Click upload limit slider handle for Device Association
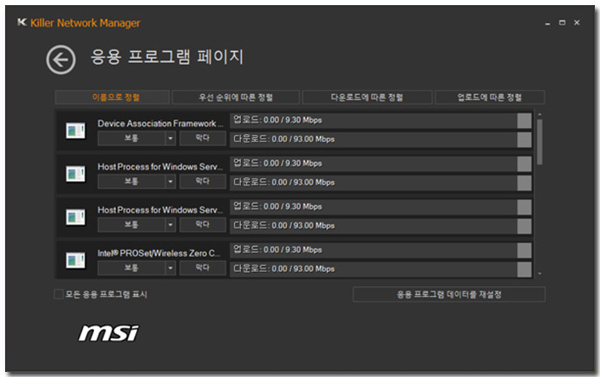The width and height of the screenshot is (600, 377). click(524, 121)
